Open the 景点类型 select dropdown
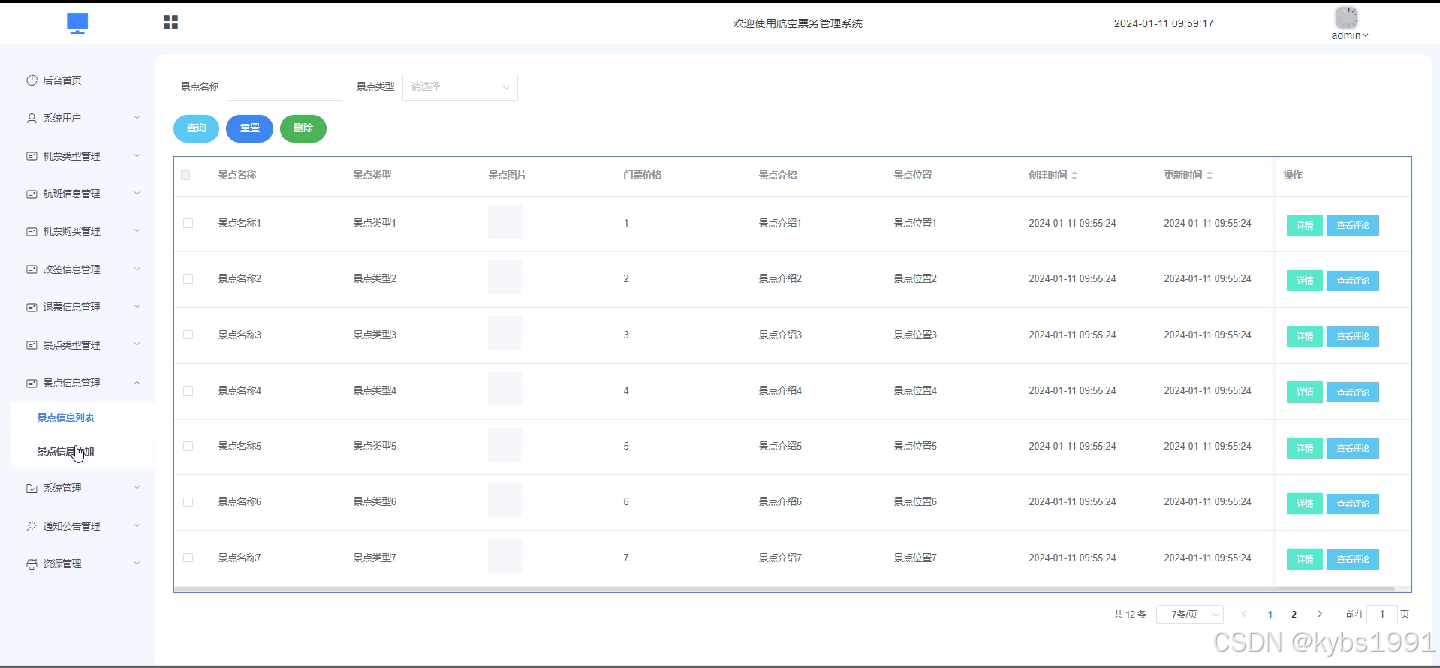Viewport: 1440px width, 668px height. point(460,87)
